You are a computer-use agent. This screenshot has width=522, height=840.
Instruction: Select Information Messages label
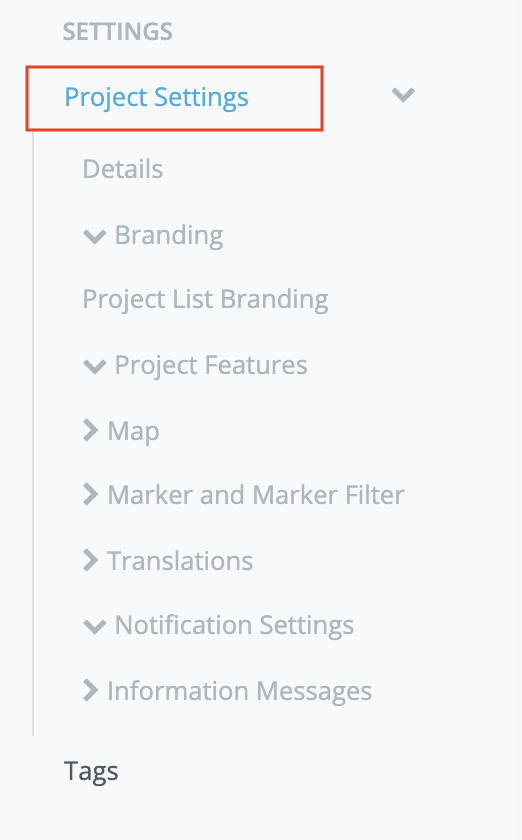pos(240,691)
